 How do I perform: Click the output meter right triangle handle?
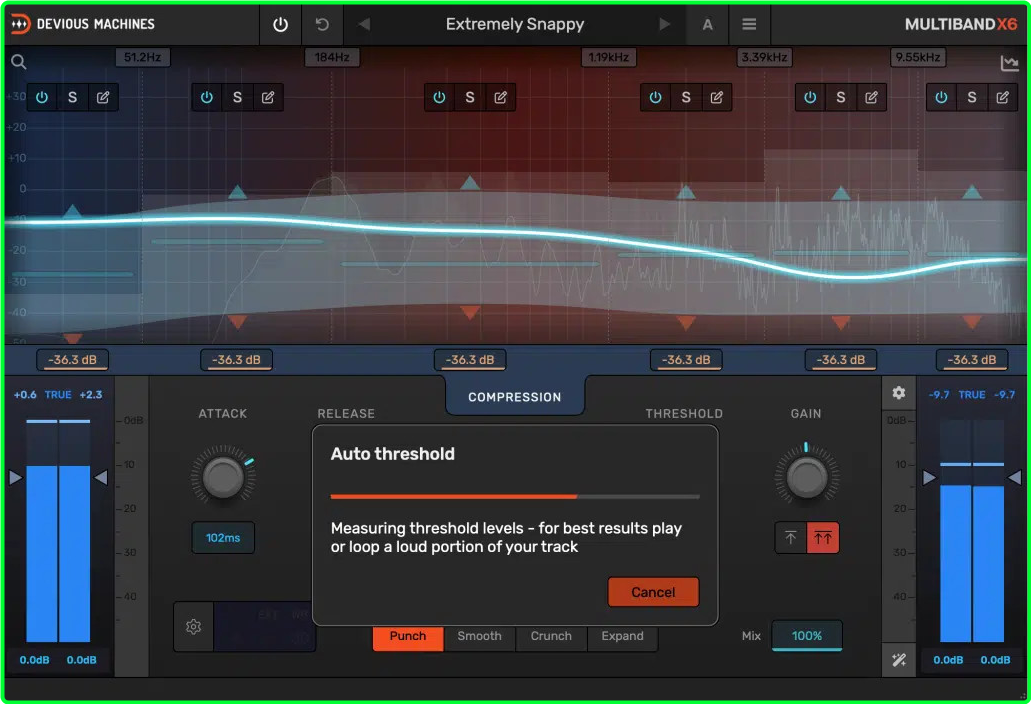(x=1015, y=478)
